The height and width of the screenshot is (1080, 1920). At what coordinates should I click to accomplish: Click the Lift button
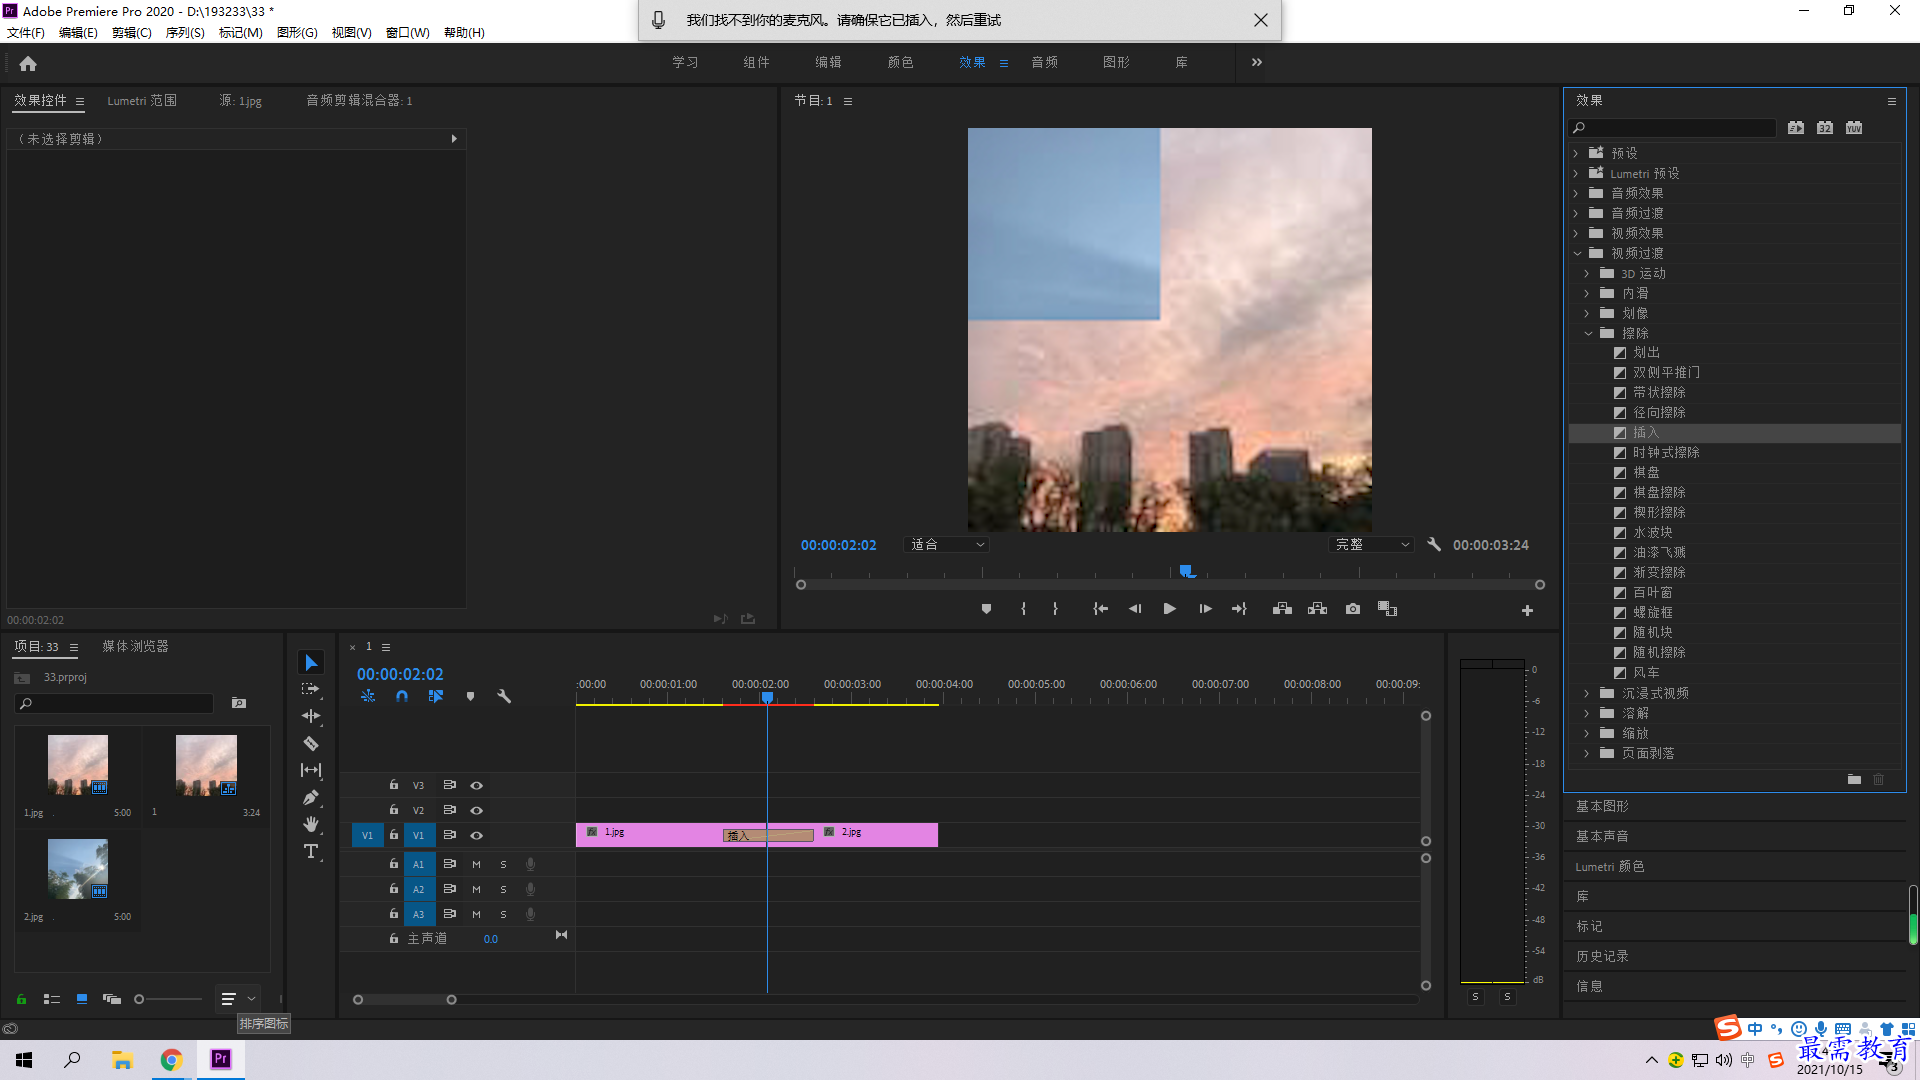(x=1282, y=609)
